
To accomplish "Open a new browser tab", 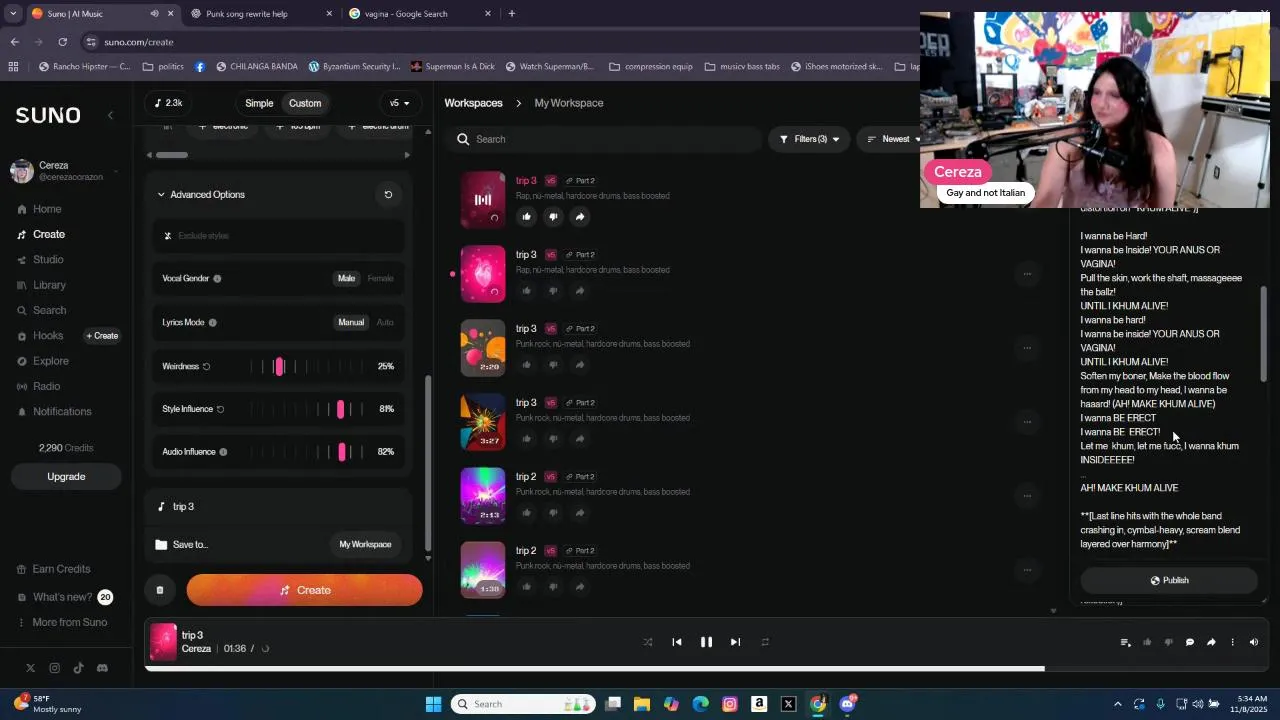I will coord(511,14).
